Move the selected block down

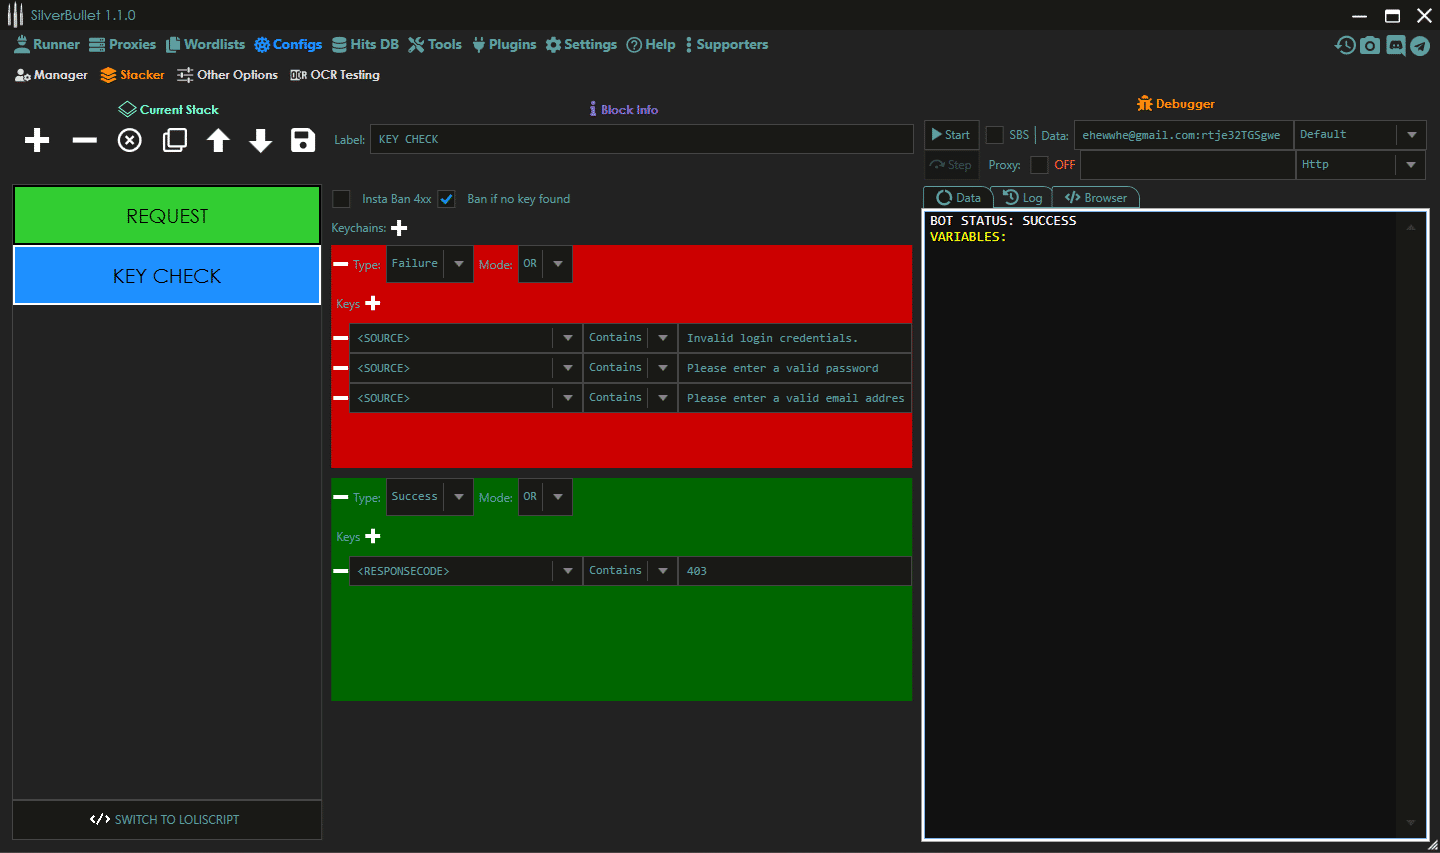(261, 140)
